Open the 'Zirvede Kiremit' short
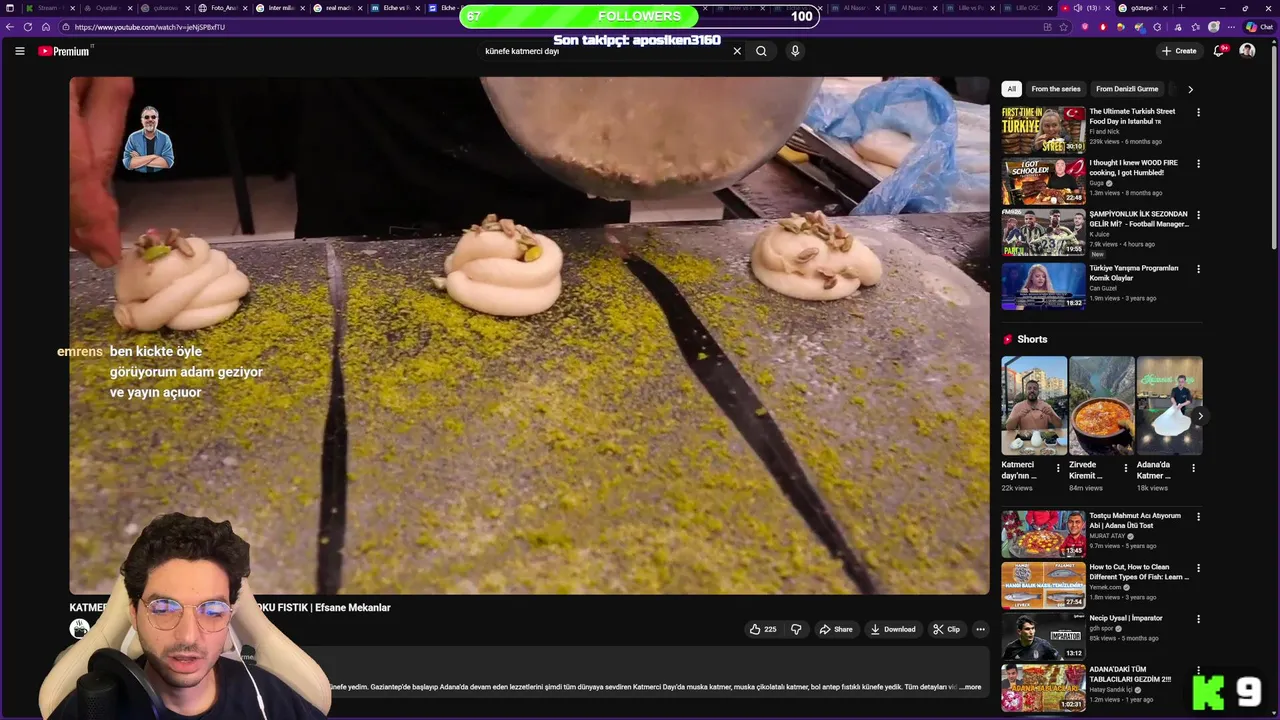This screenshot has height=720, width=1280. (1101, 406)
